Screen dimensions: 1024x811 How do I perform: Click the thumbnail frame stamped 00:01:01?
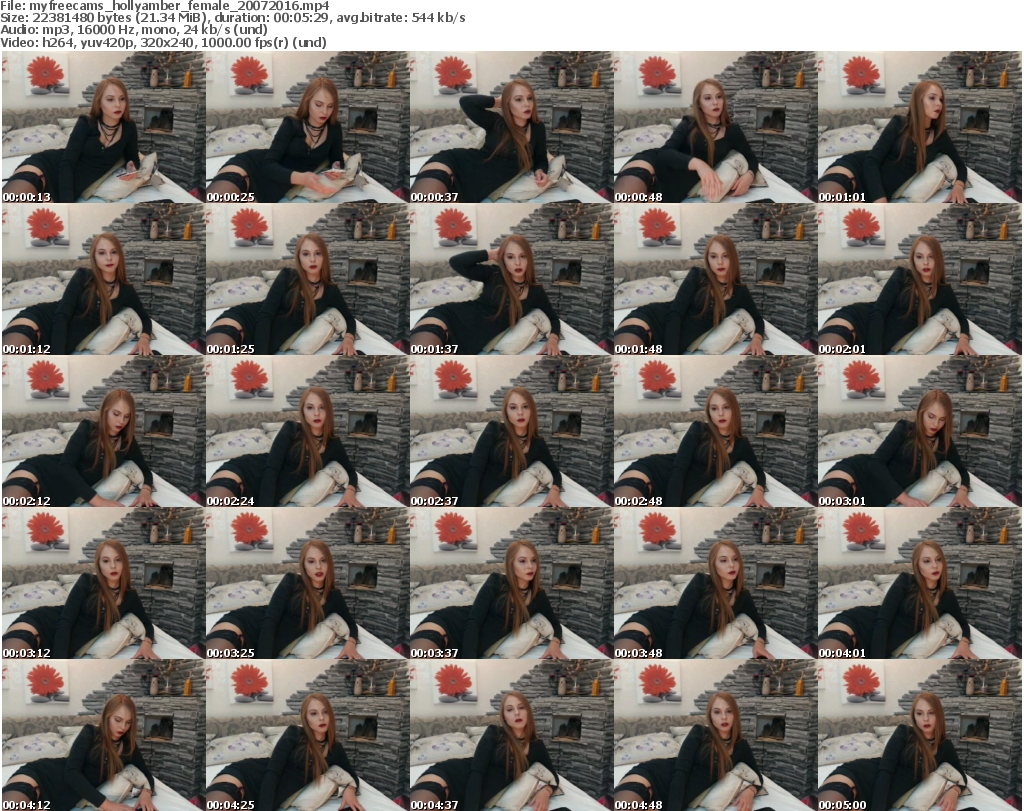click(920, 127)
